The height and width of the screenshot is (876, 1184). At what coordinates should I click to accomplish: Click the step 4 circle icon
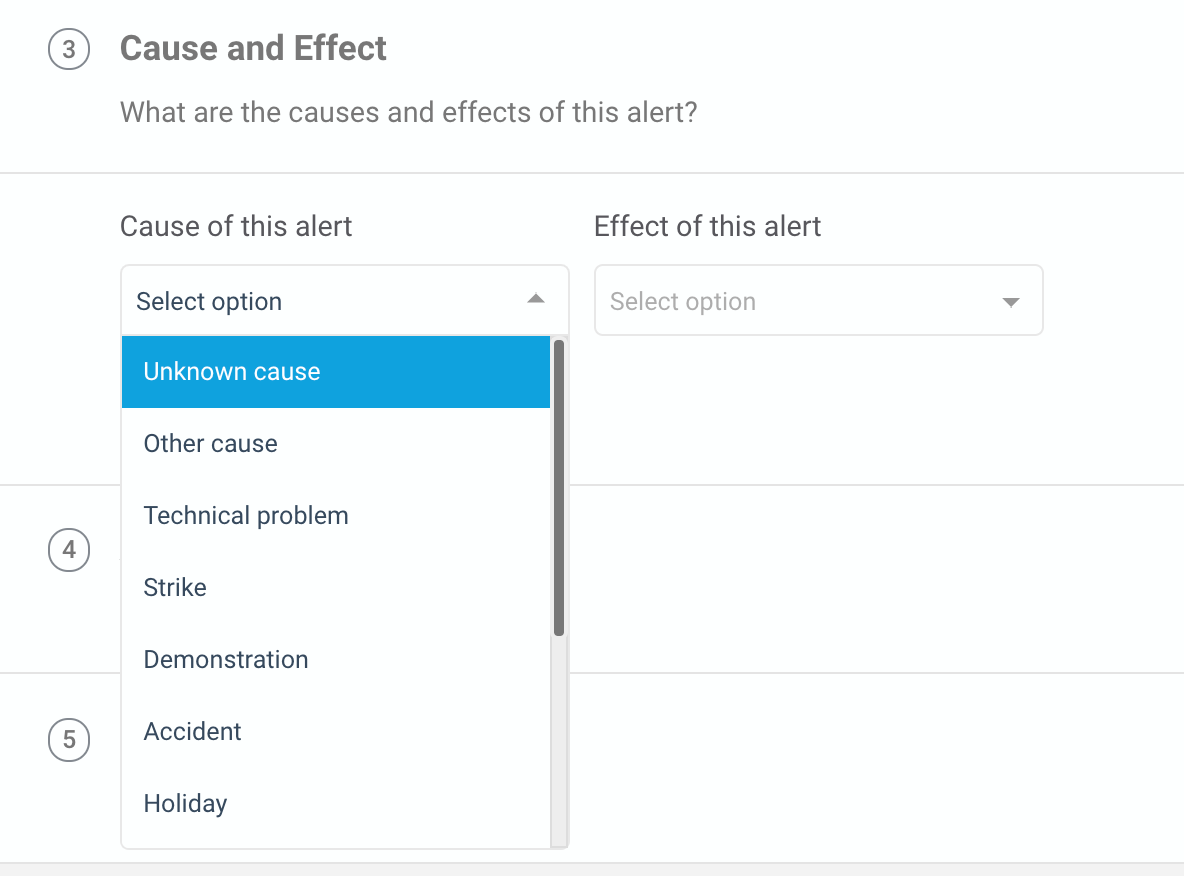click(x=69, y=550)
